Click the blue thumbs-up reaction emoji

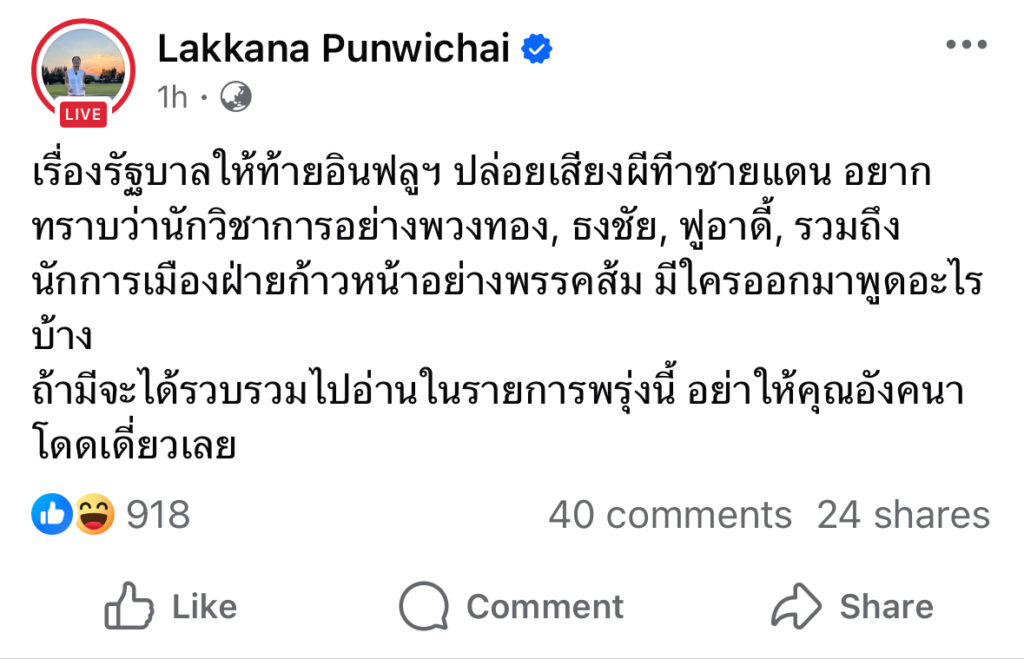click(x=51, y=515)
